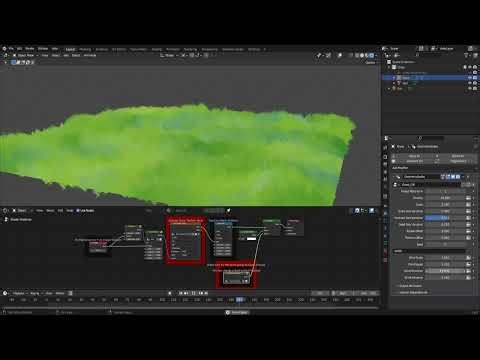
Task: Open the 3D viewport editor type menu
Action: pos(6,55)
